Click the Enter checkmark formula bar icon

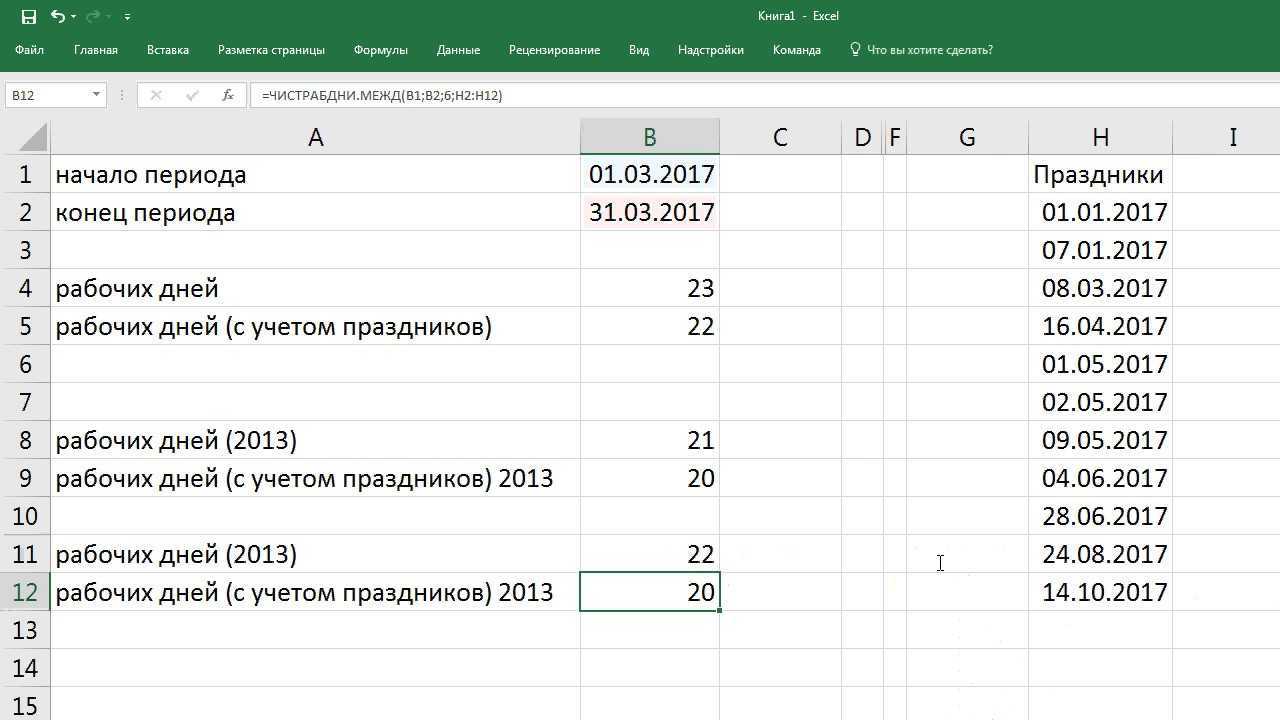point(192,95)
